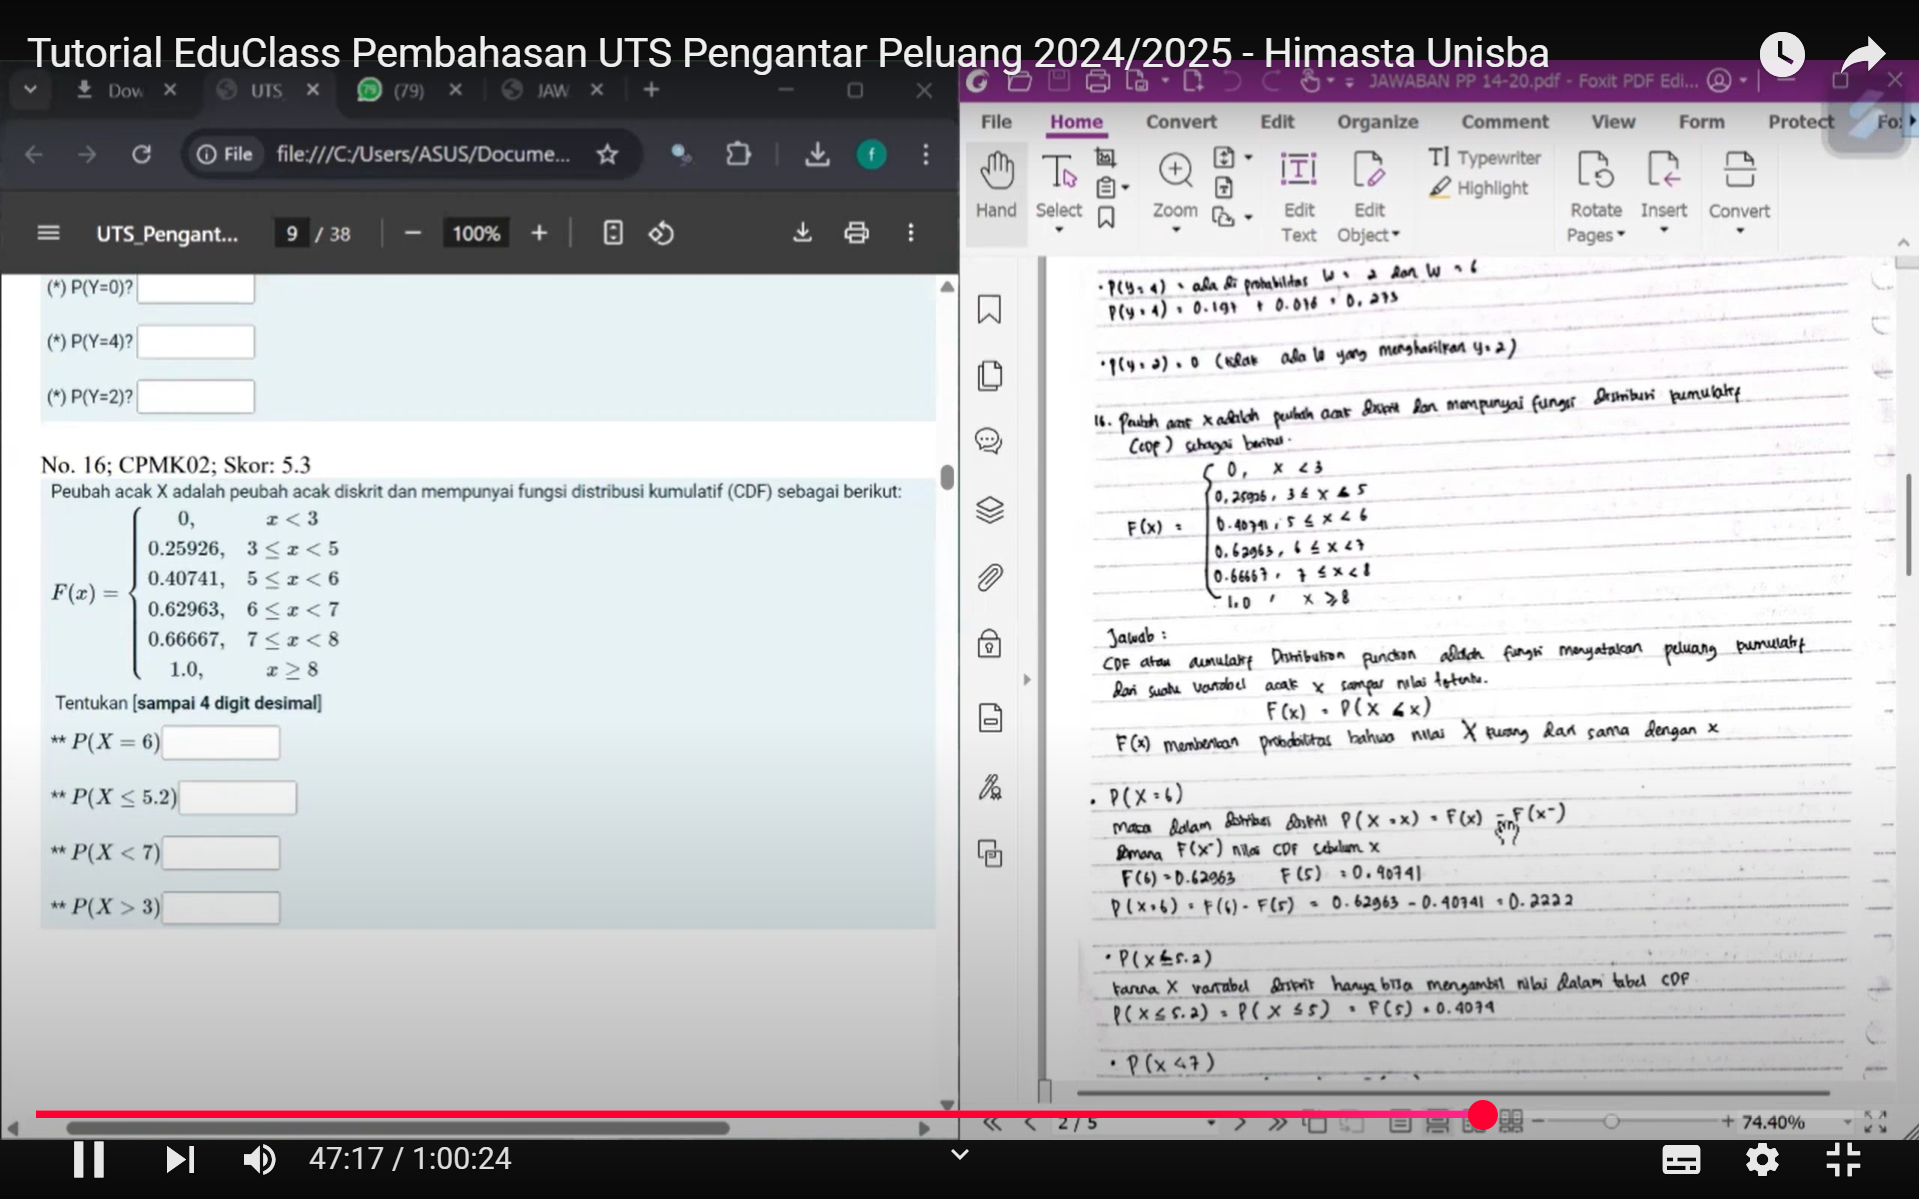Adjust the Foxit zoom slider
Screen dimensions: 1919x1199
pos(1611,1122)
